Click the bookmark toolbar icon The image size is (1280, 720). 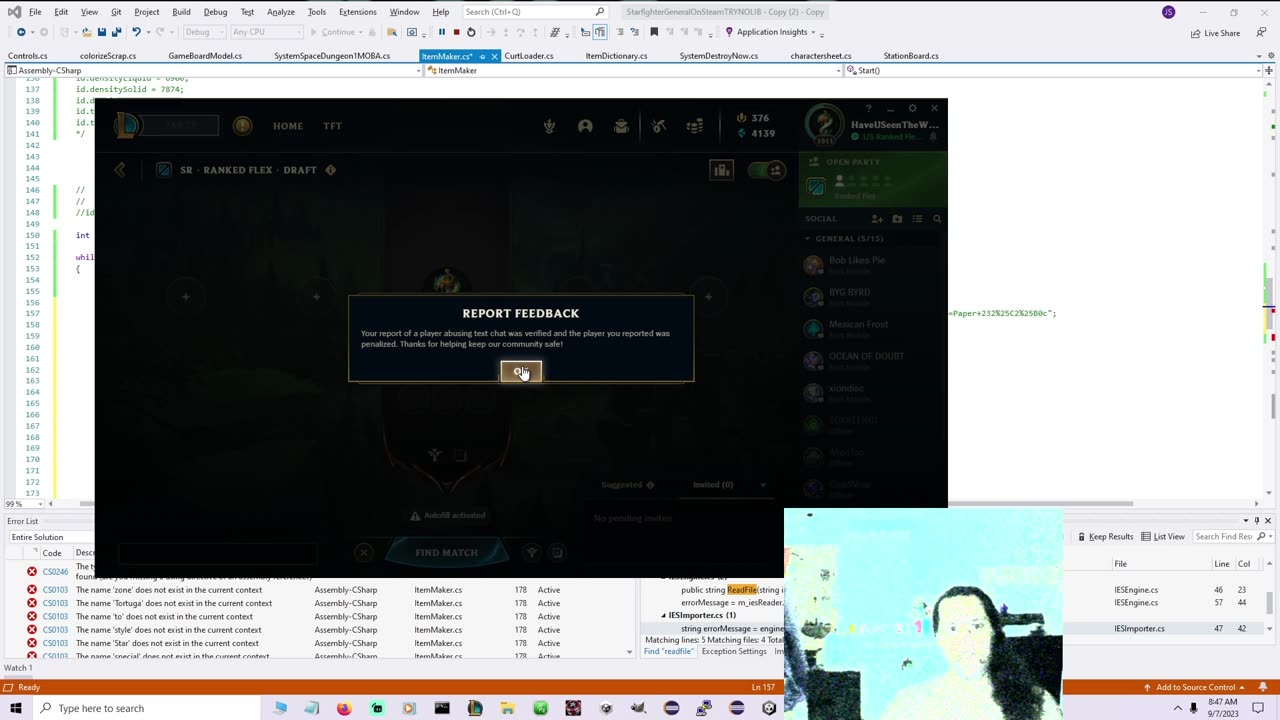point(654,32)
